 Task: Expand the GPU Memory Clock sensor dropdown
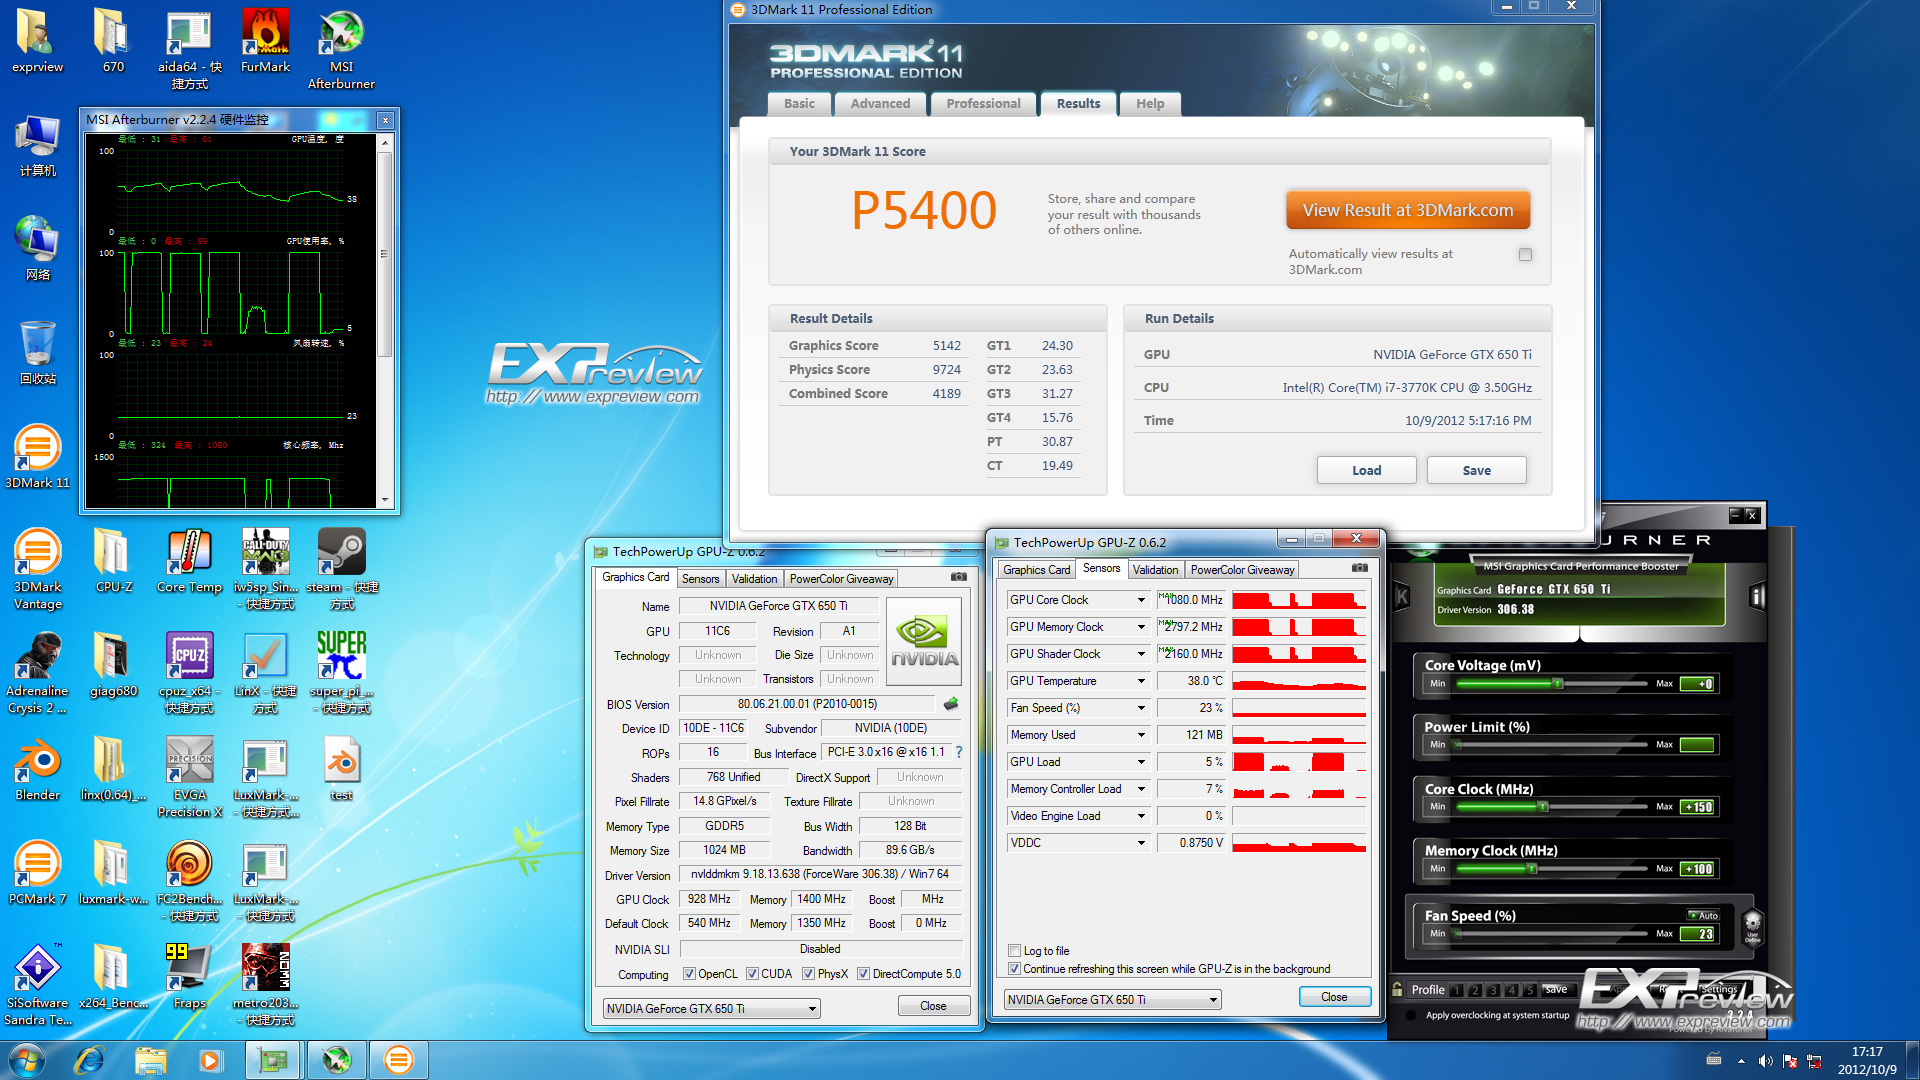(1141, 627)
